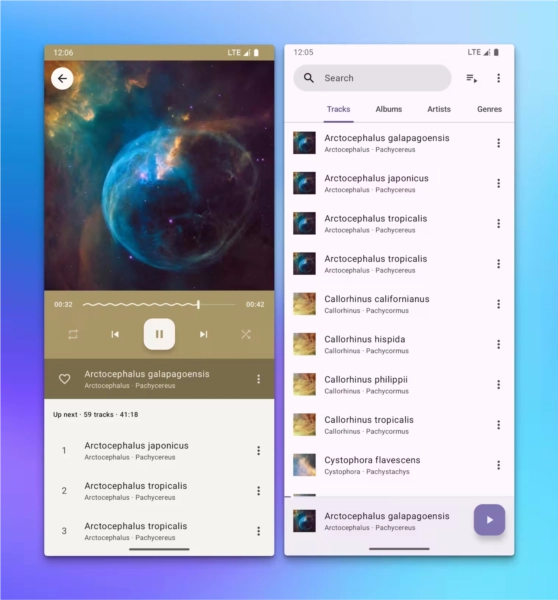
Task: Open options for now playing track
Action: point(258,379)
